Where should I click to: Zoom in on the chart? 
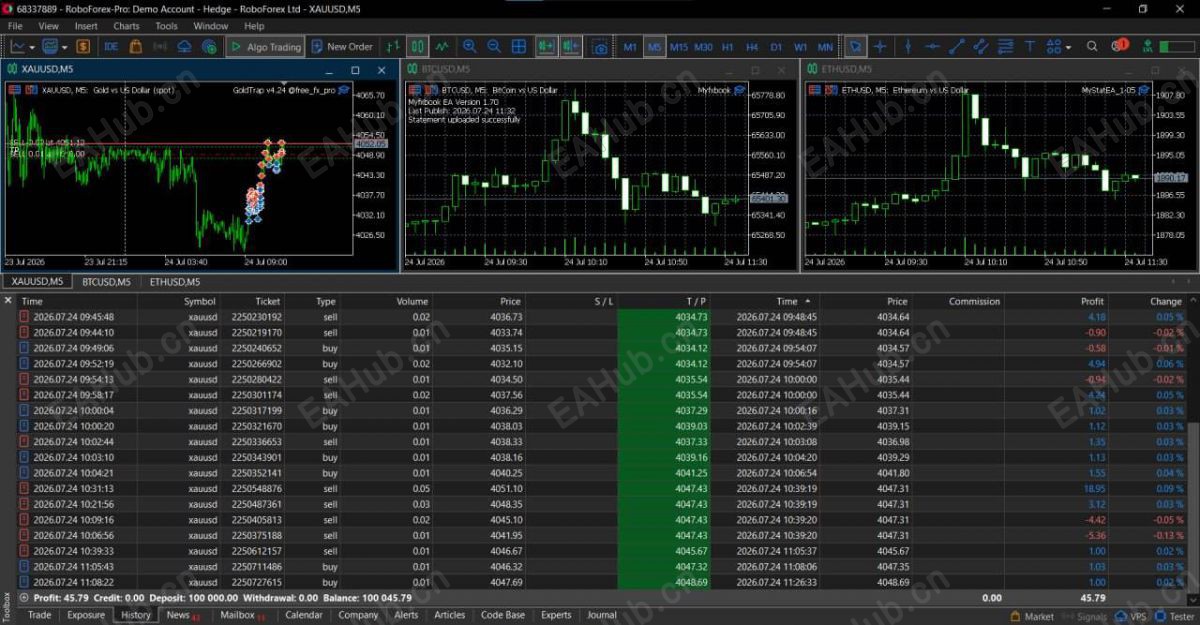[x=469, y=46]
